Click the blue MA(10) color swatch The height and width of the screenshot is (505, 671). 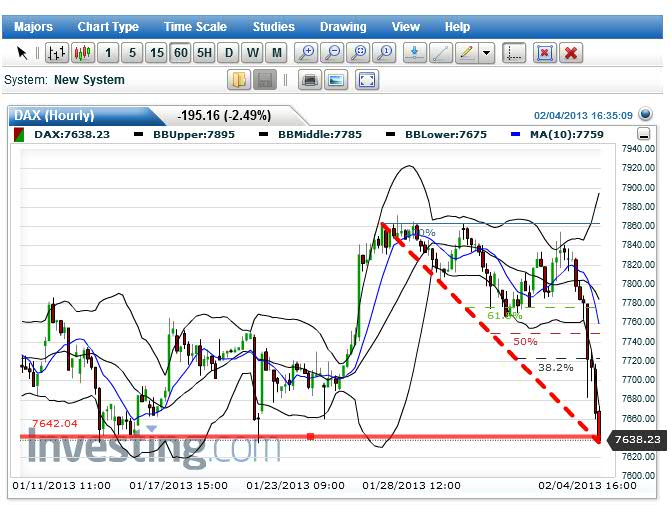click(516, 134)
